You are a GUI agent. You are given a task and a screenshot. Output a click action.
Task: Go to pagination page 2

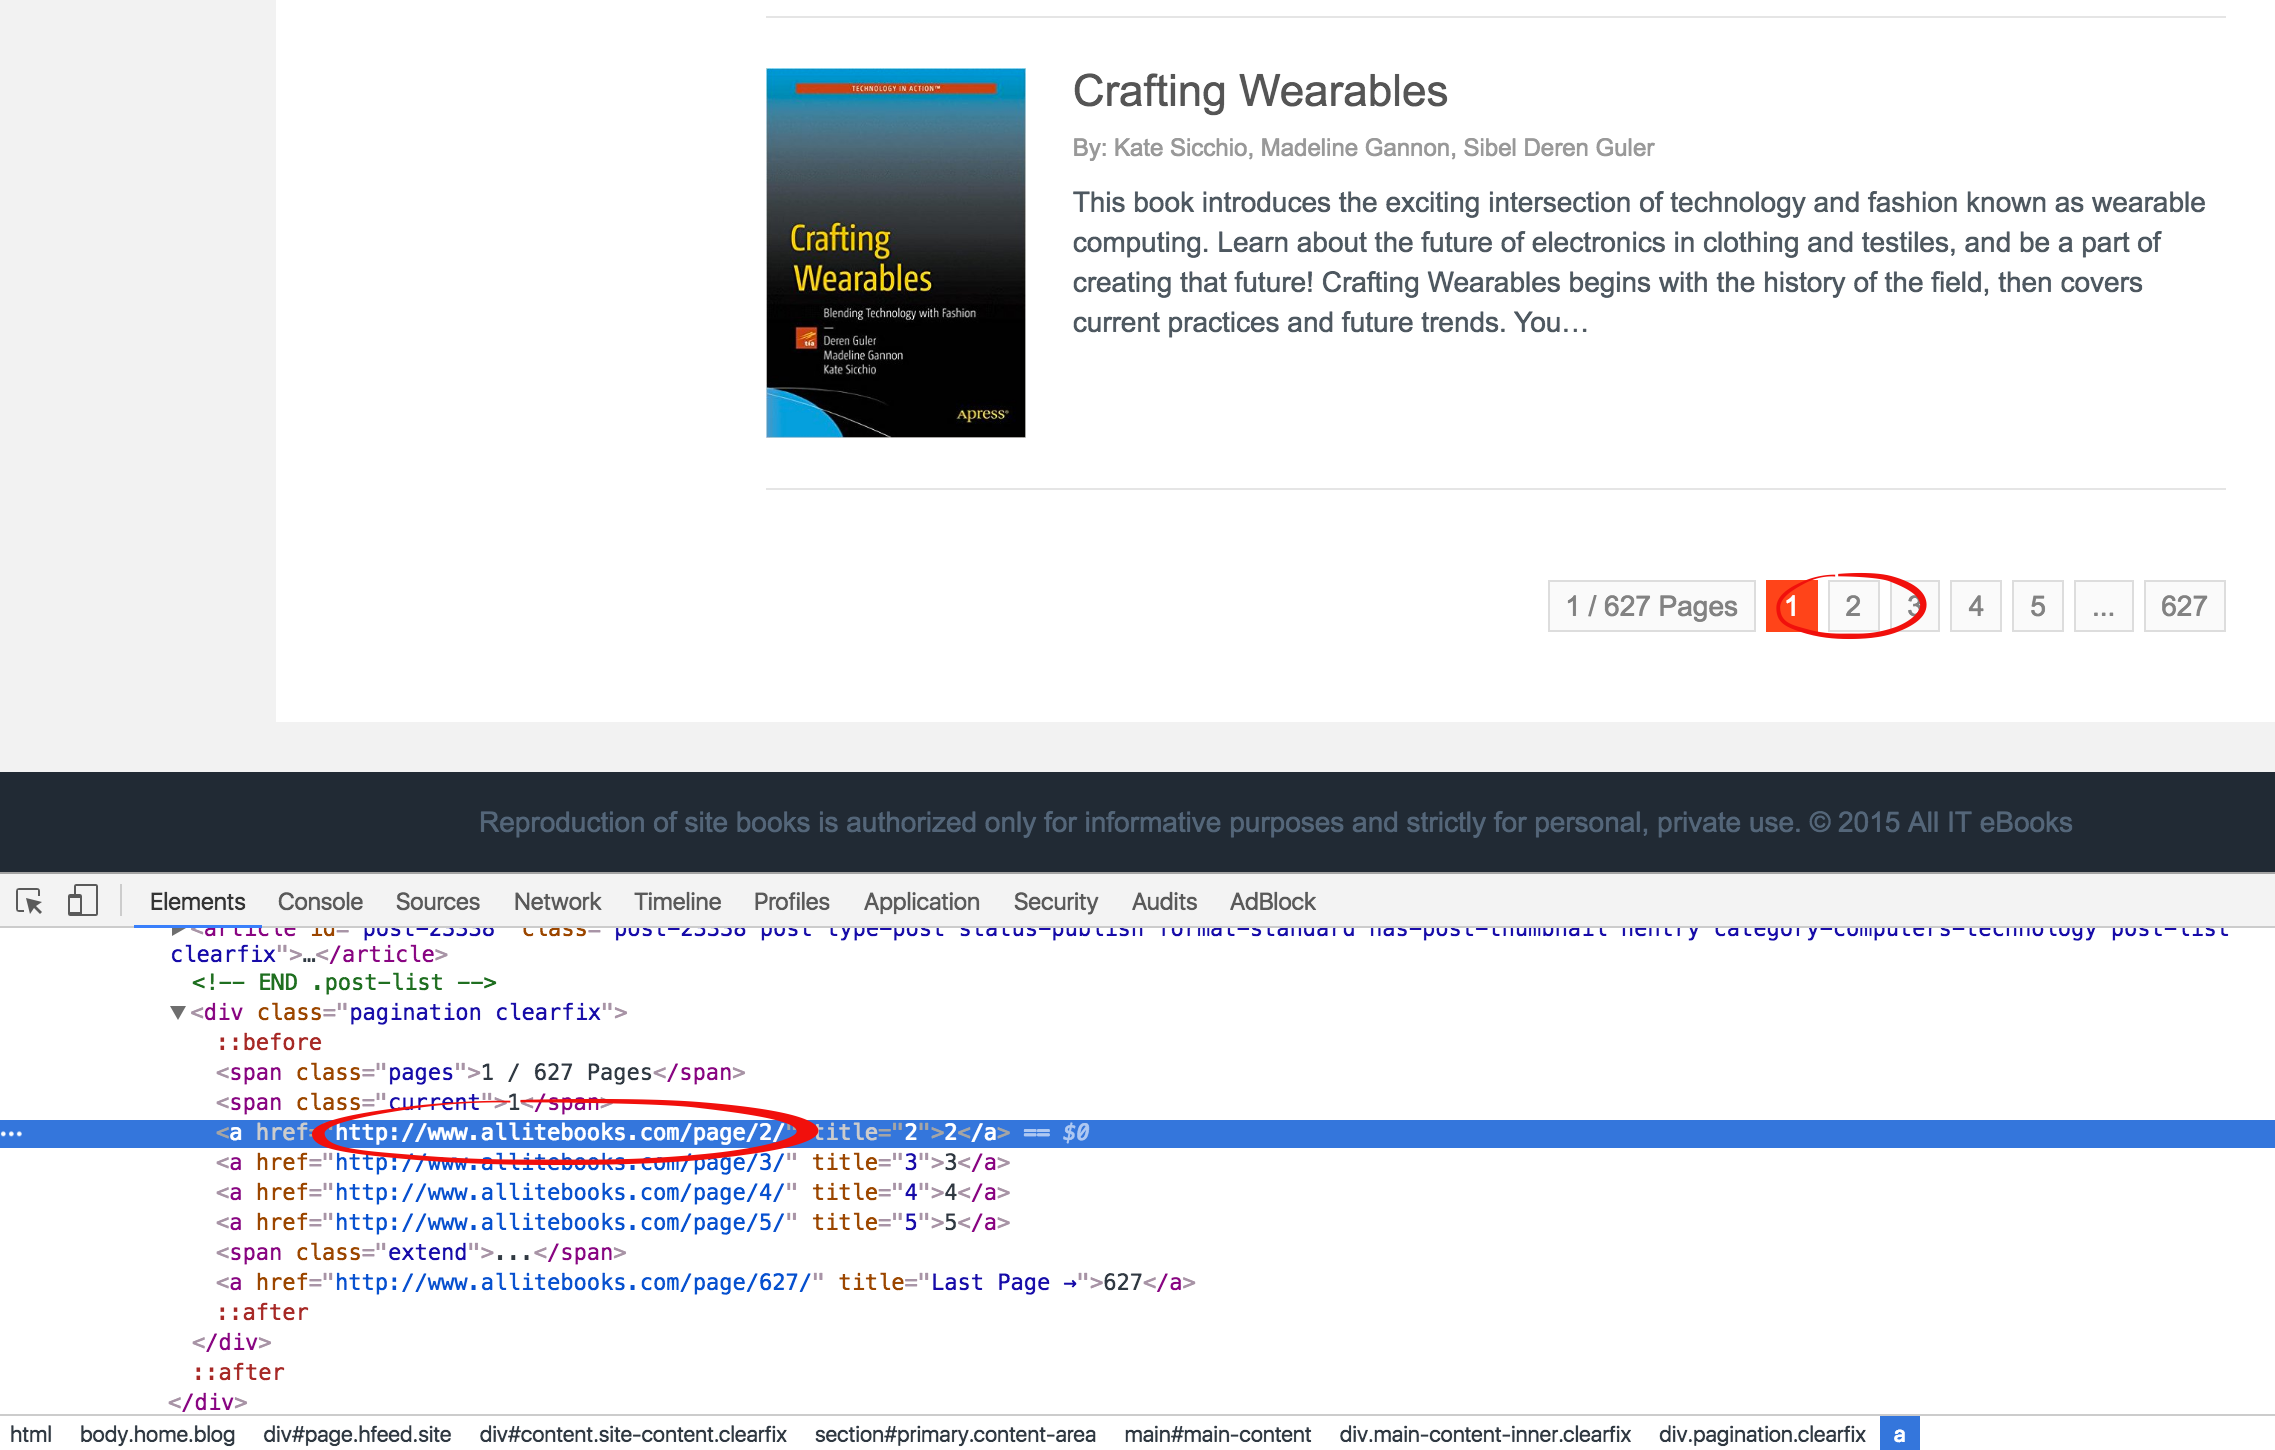click(x=1852, y=606)
